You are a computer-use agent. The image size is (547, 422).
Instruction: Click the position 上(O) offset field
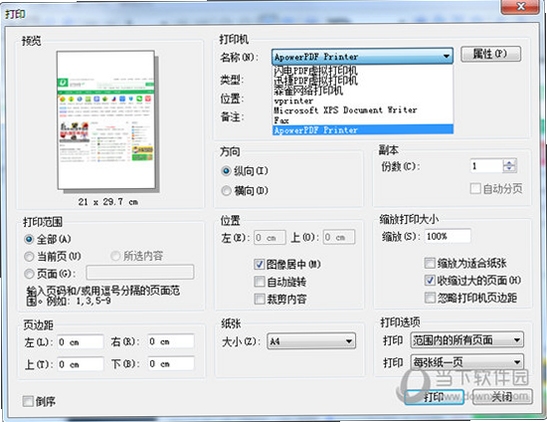(339, 237)
